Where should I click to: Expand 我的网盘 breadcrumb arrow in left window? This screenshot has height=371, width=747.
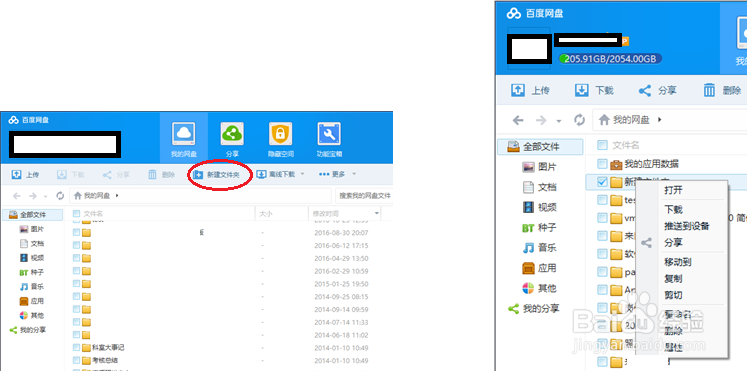[x=117, y=195]
